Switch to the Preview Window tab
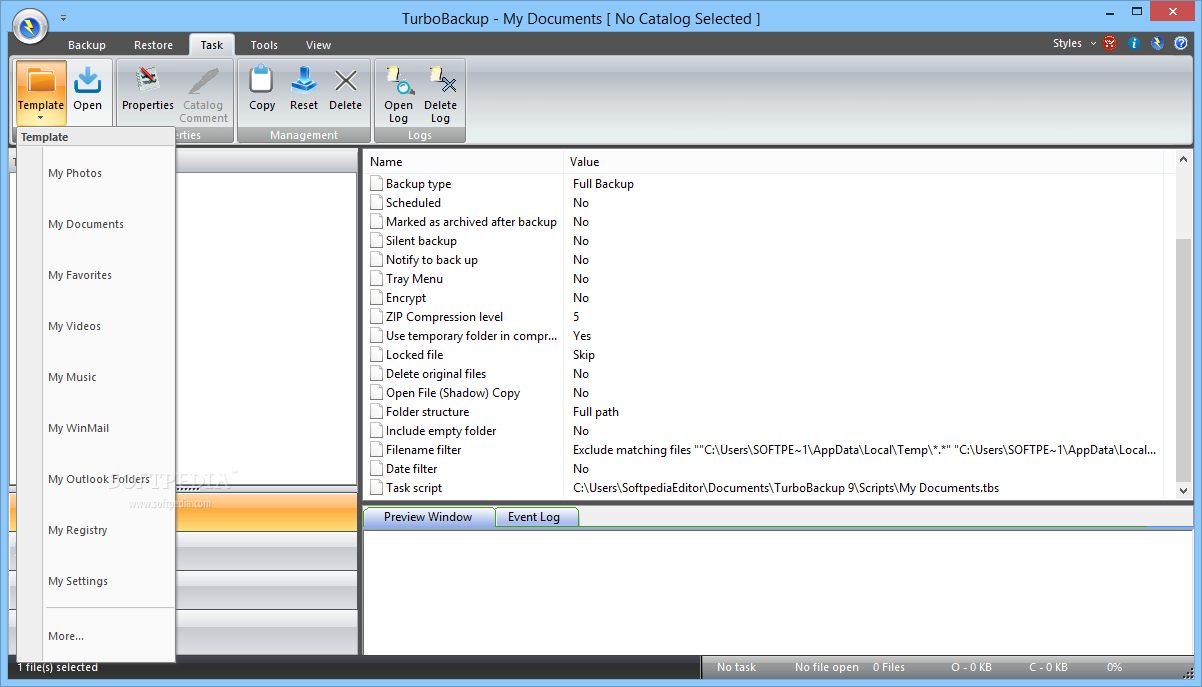This screenshot has width=1202, height=687. [x=428, y=517]
